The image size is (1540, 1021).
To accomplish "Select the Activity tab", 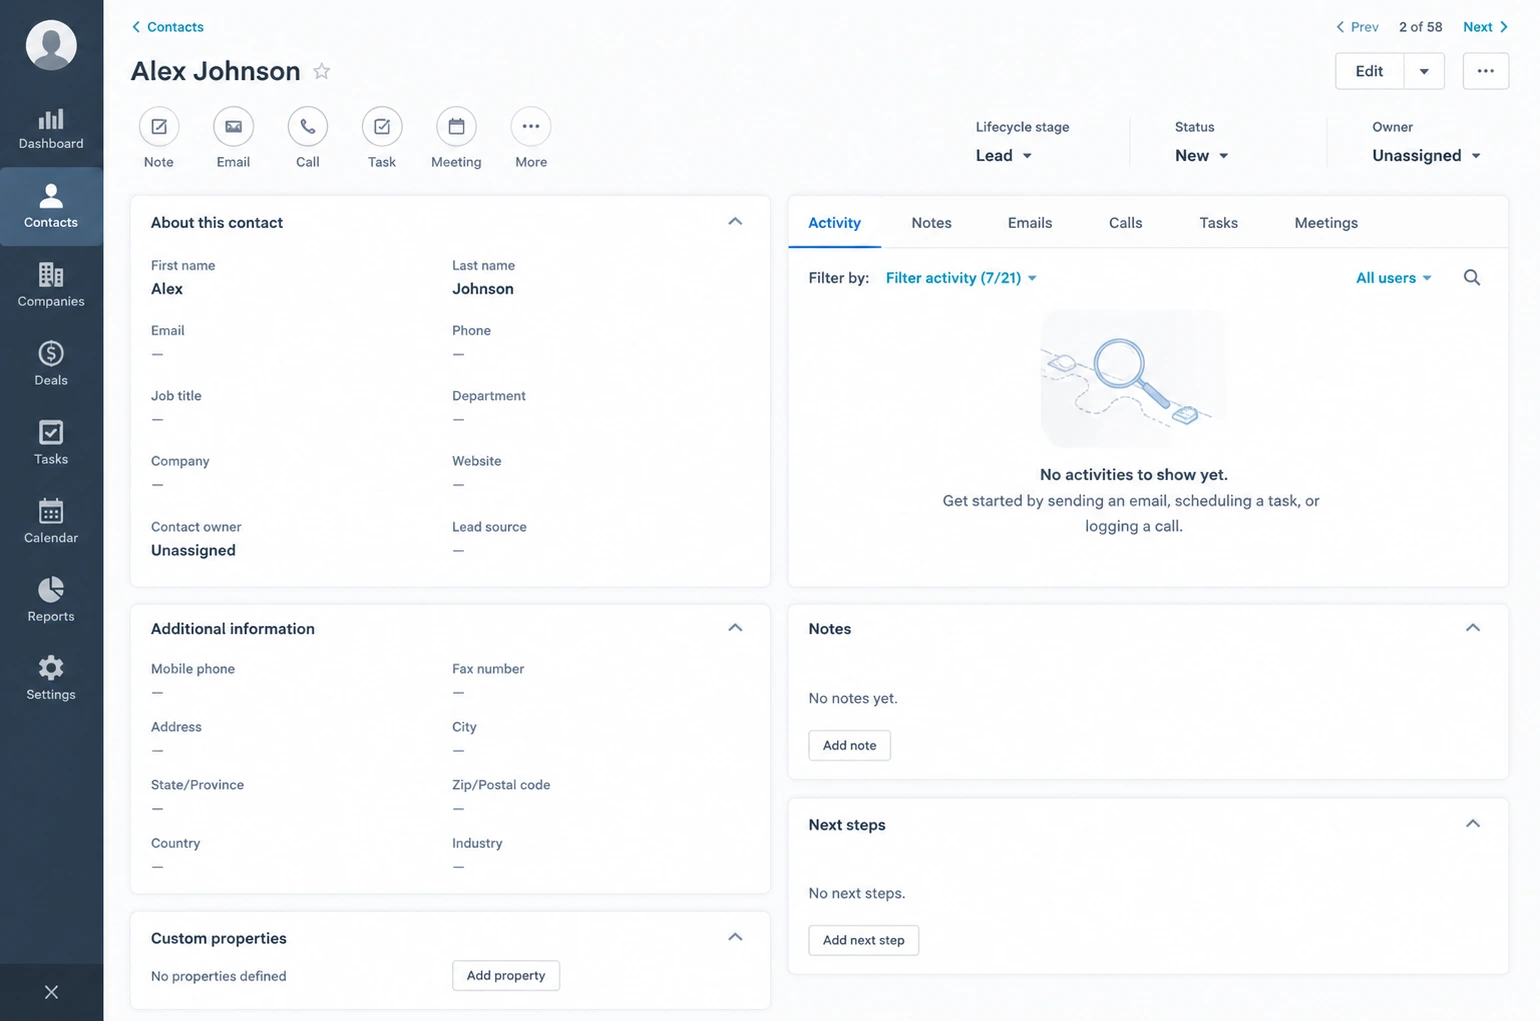I will pyautogui.click(x=834, y=223).
